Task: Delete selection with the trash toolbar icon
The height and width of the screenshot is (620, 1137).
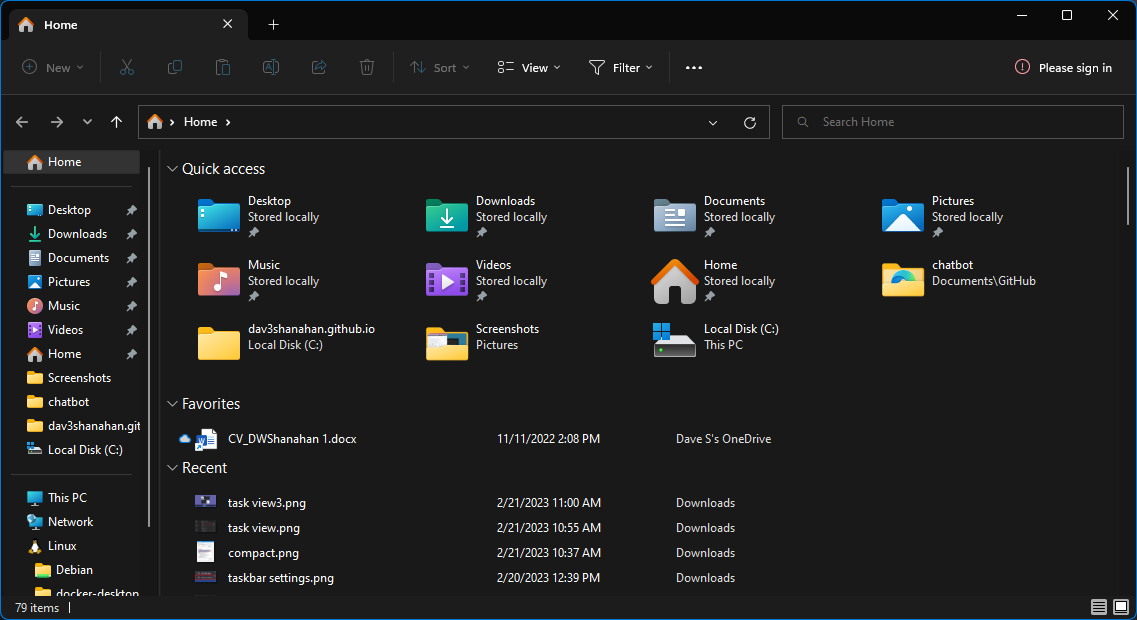Action: (x=366, y=67)
